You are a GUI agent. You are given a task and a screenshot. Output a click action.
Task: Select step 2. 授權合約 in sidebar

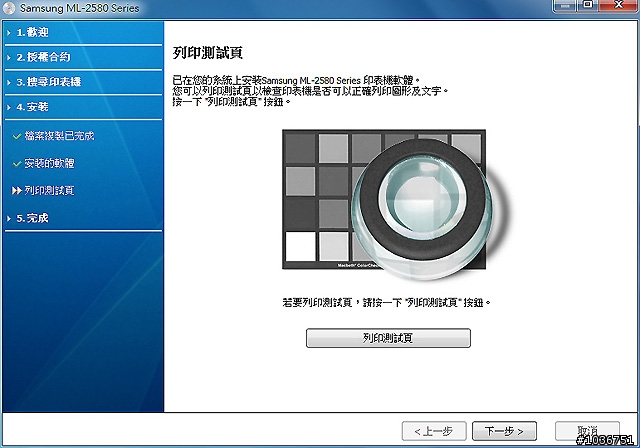[x=43, y=57]
